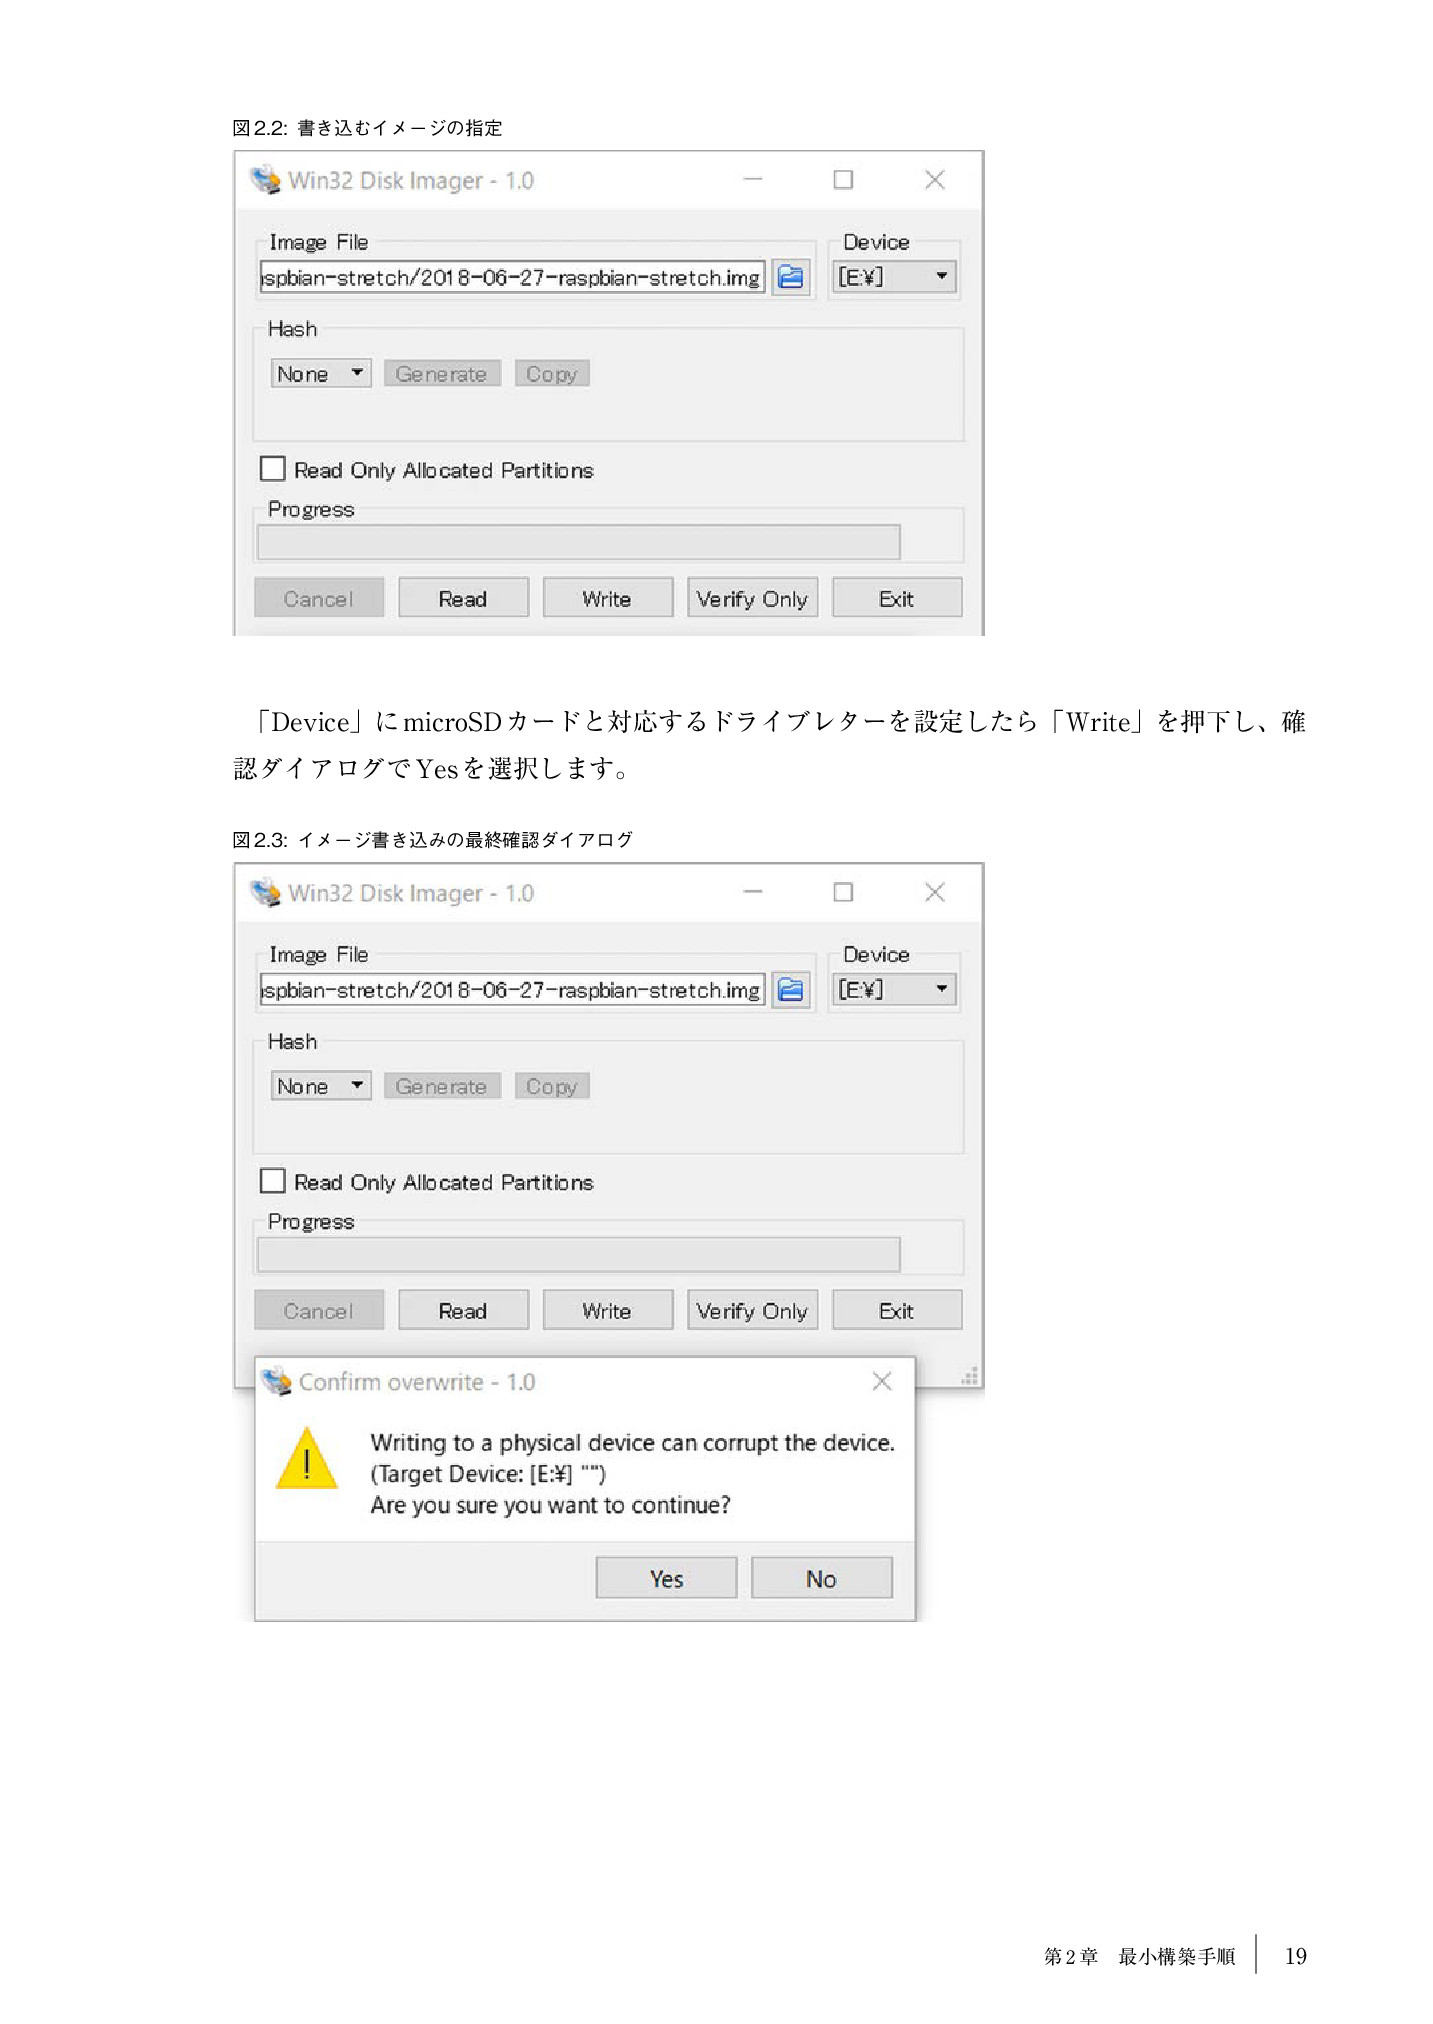The width and height of the screenshot is (1433, 2024).
Task: Click the Image File path field in upper window
Action: pos(512,277)
